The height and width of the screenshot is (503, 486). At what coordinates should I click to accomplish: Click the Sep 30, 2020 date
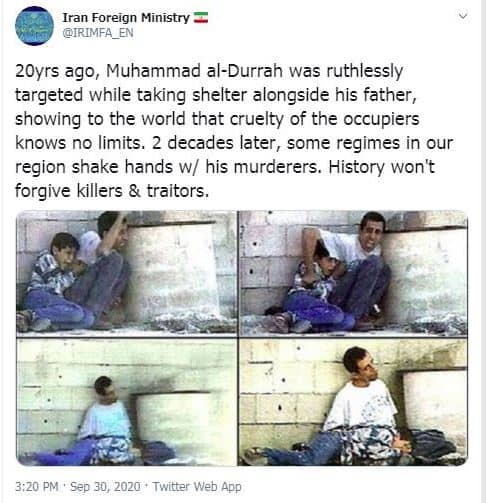click(x=105, y=486)
